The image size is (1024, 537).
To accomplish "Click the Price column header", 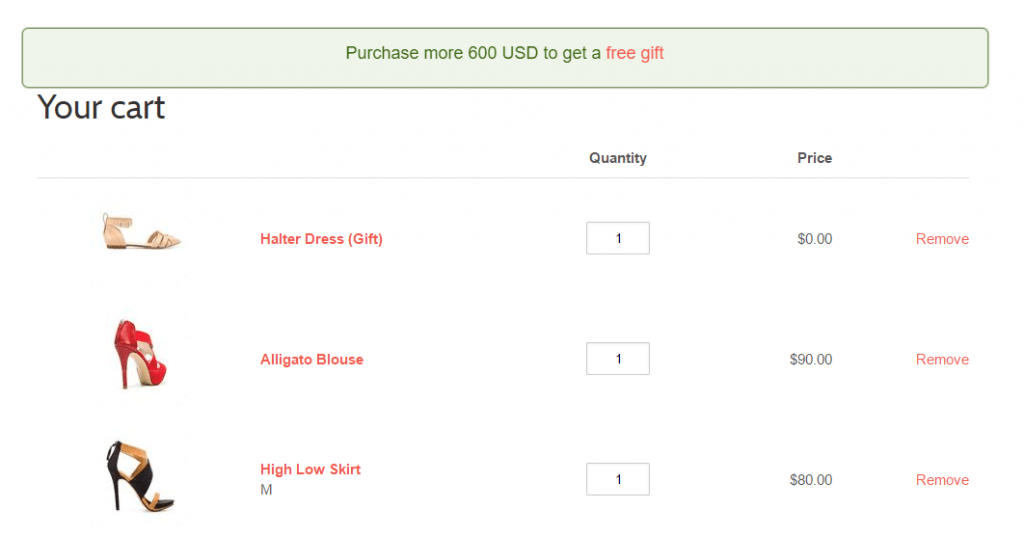I will click(x=814, y=158).
